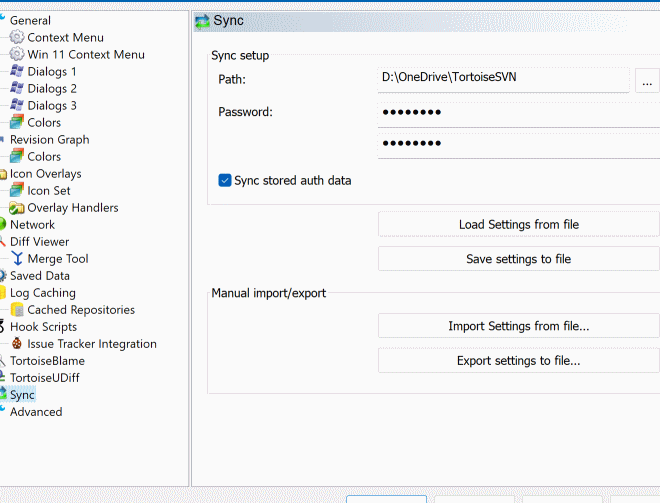Click Import Settings from file button
The height and width of the screenshot is (503, 660).
point(518,326)
